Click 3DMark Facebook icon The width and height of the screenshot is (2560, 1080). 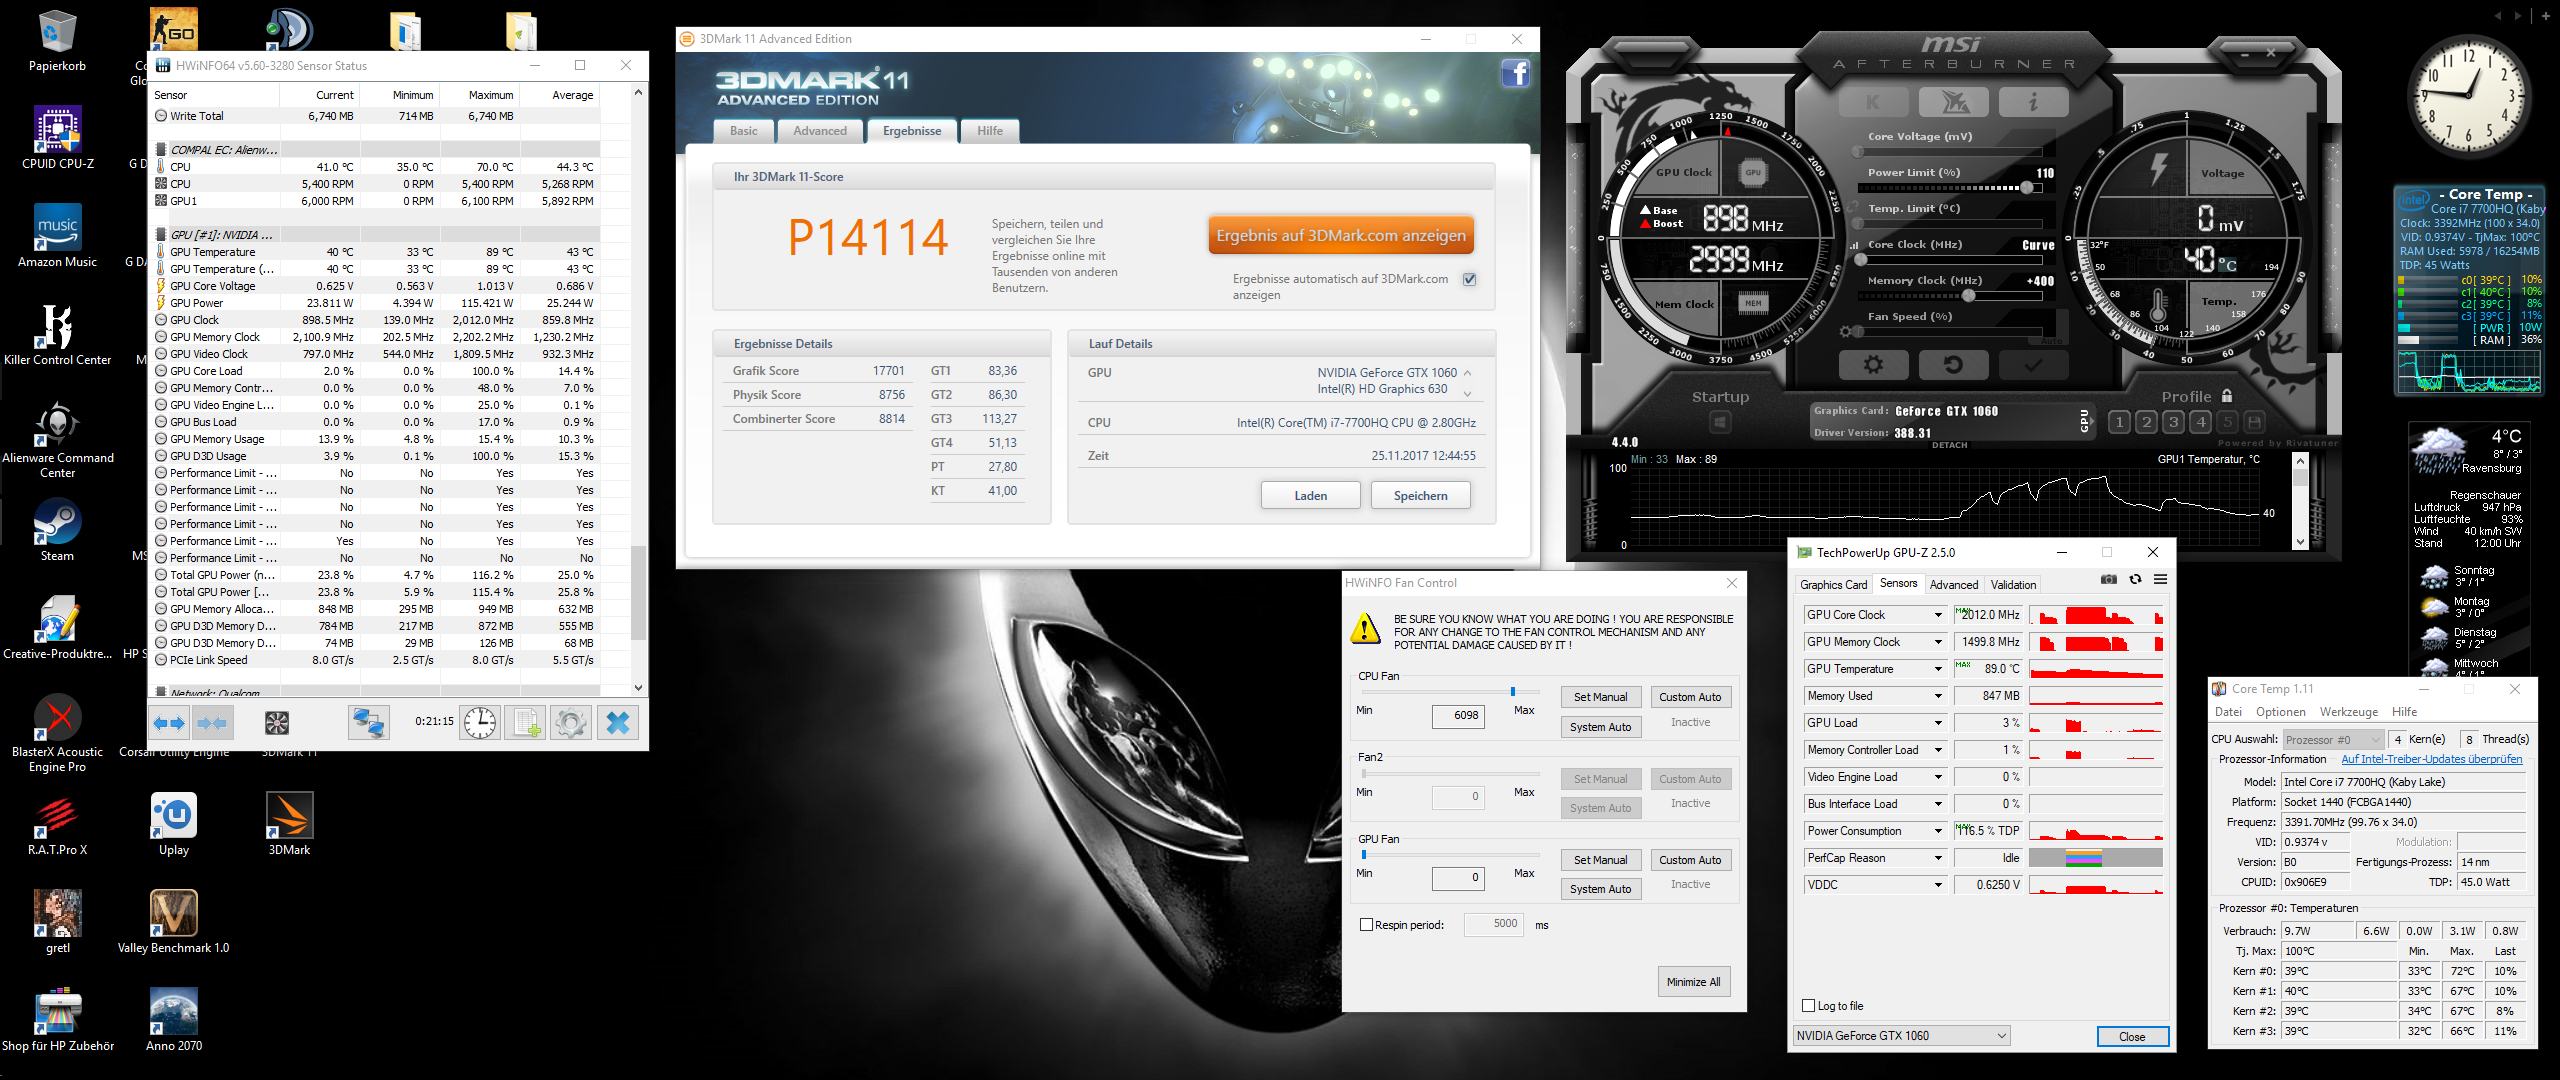[1515, 74]
